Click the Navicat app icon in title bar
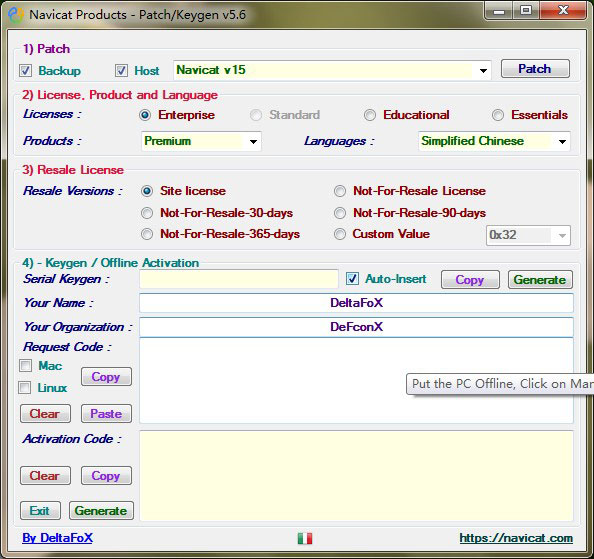Viewport: 594px width, 559px height. pyautogui.click(x=16, y=15)
